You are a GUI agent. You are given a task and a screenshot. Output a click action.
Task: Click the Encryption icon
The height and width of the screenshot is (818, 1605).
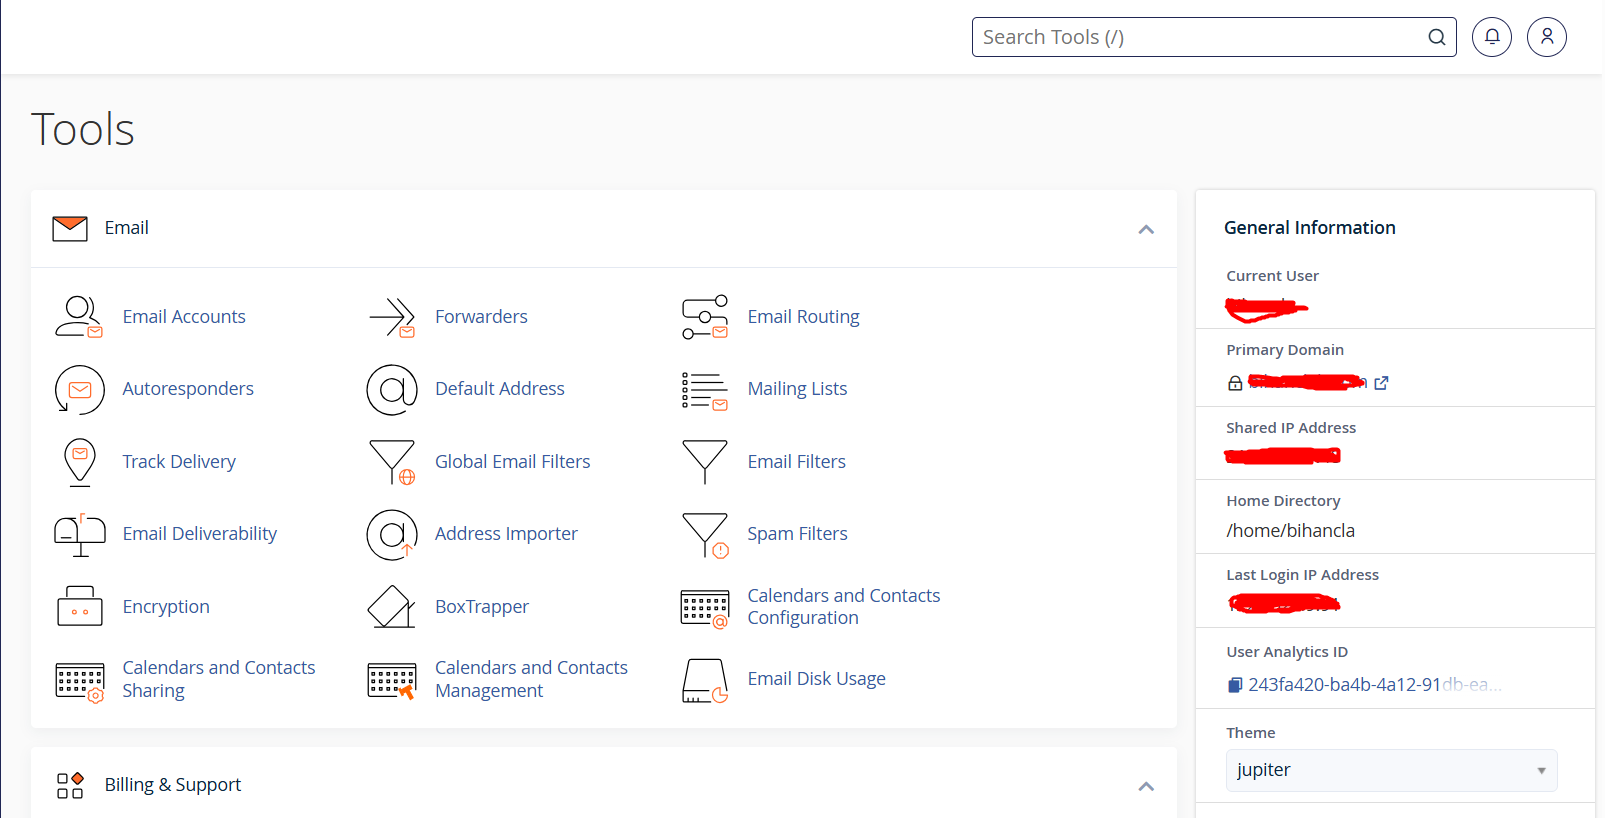point(79,607)
